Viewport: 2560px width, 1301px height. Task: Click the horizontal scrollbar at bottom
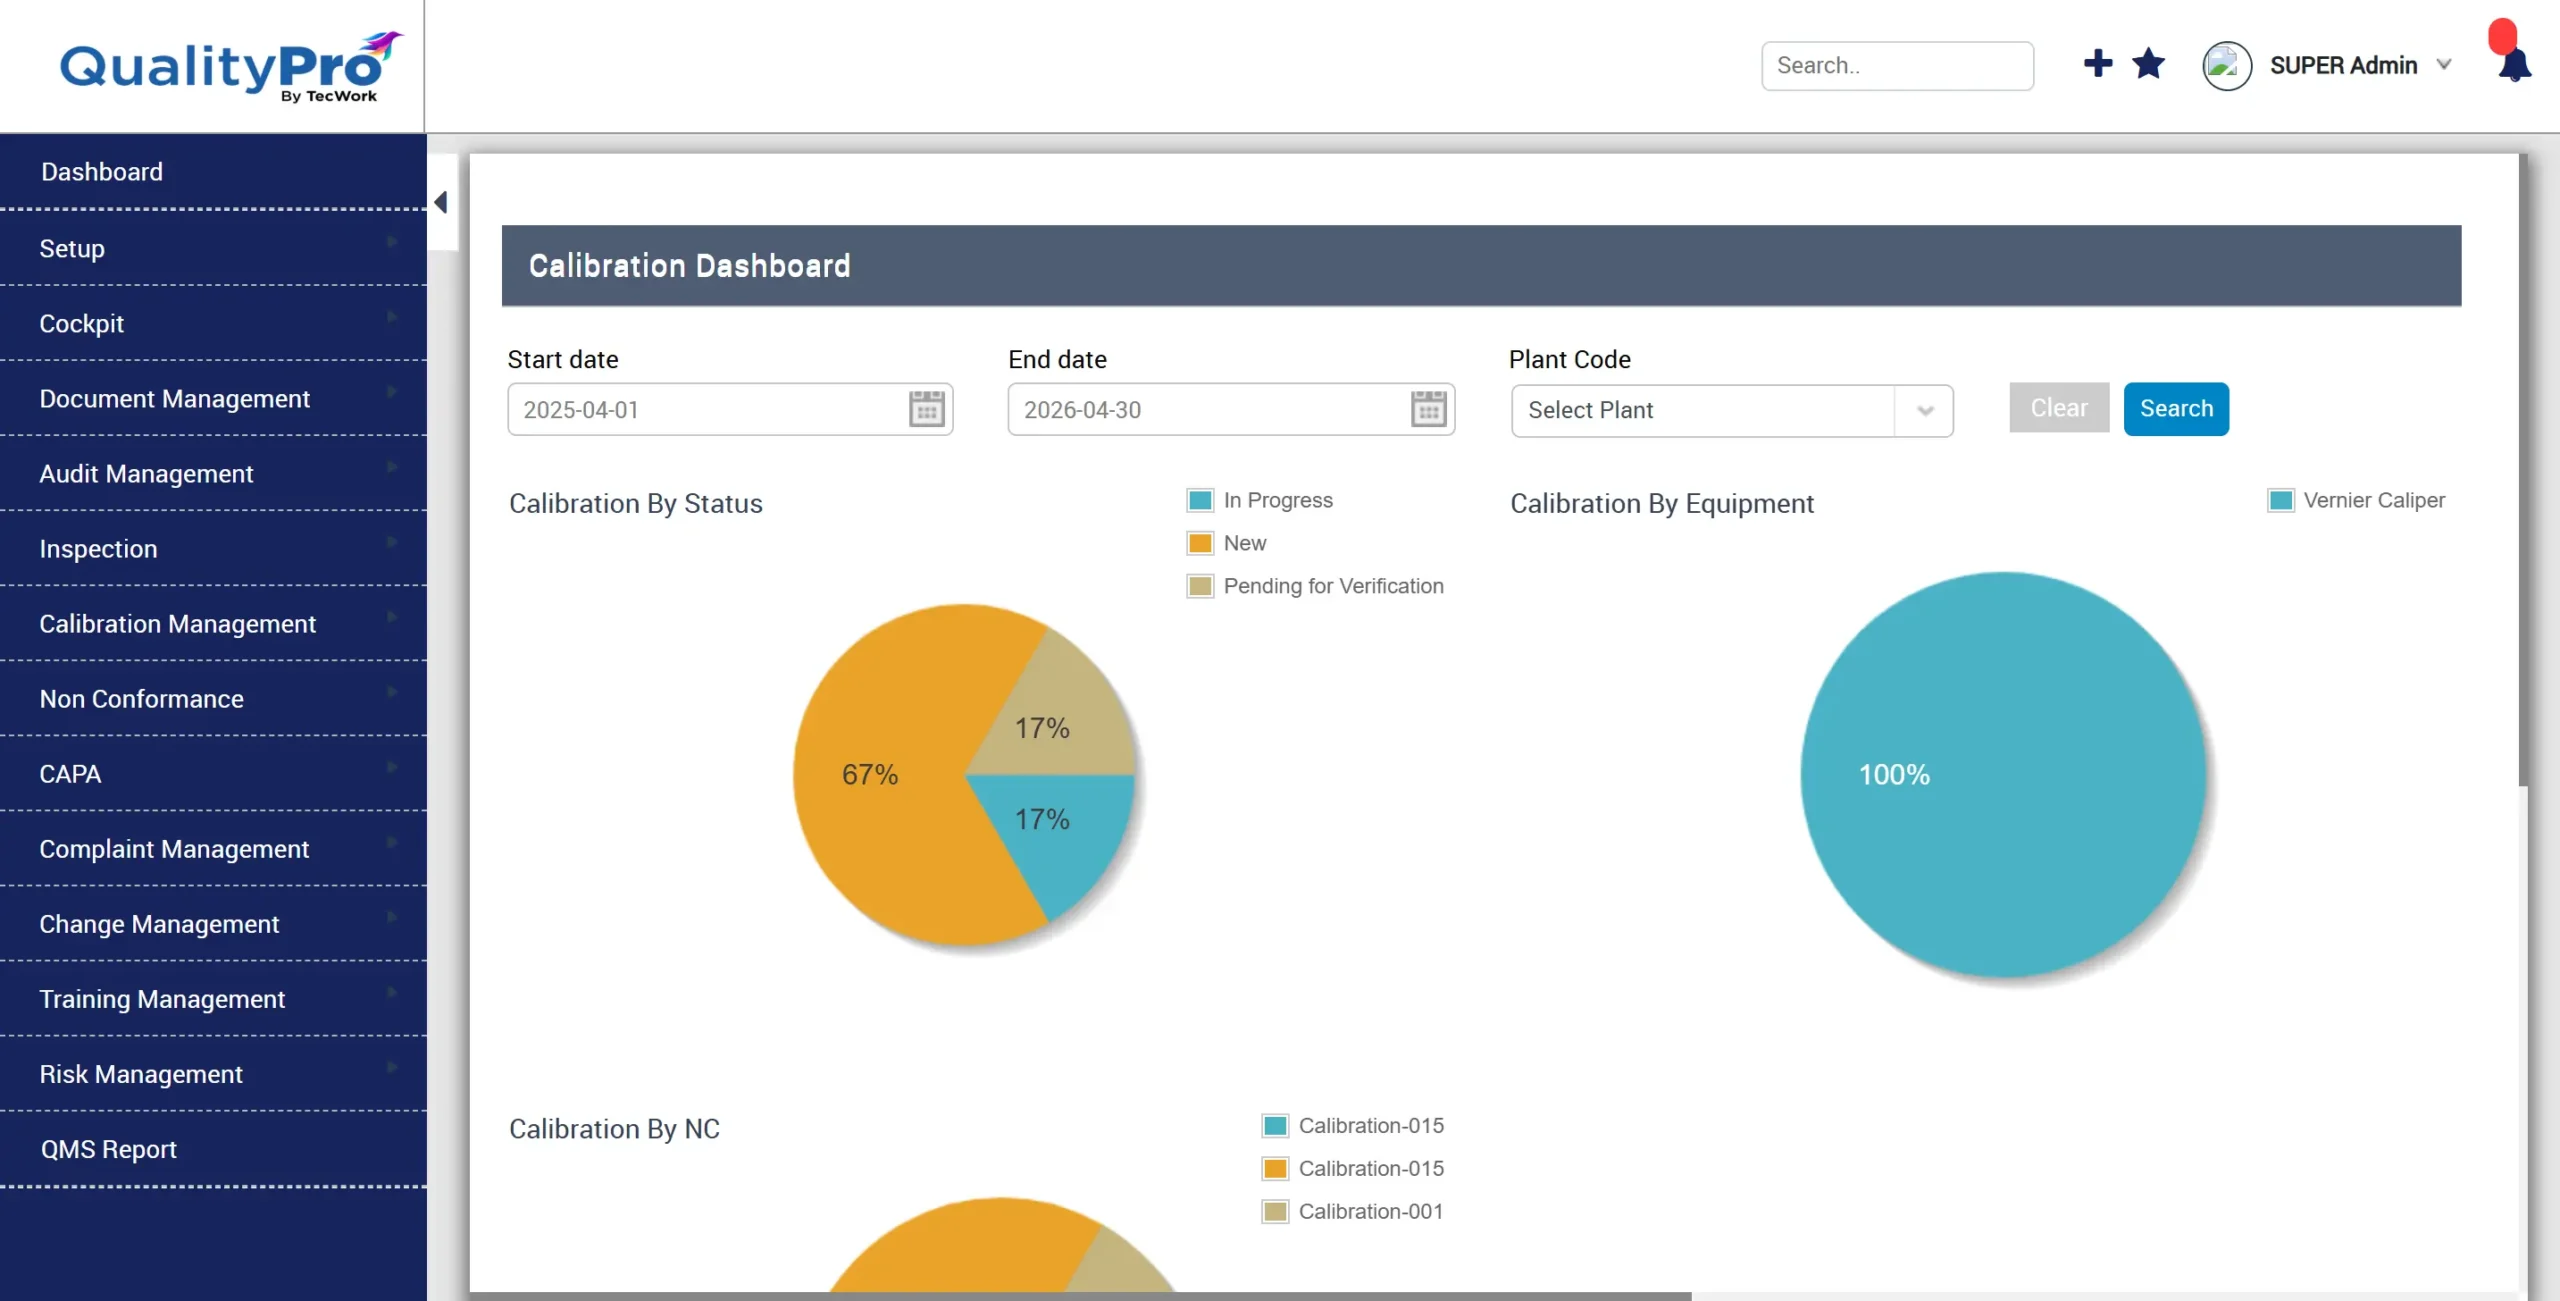click(1080, 1296)
